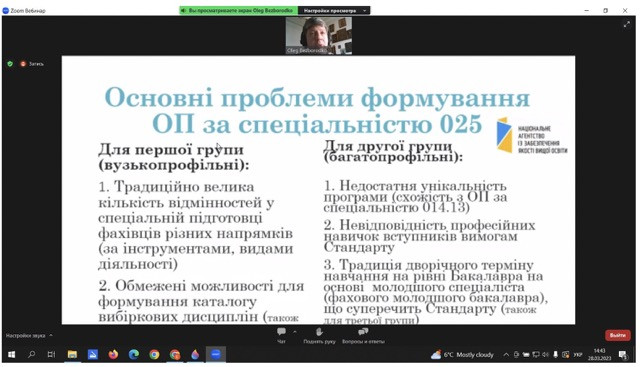Open the Windows Start menu
Viewport: 640px width, 367px height.
11,354
